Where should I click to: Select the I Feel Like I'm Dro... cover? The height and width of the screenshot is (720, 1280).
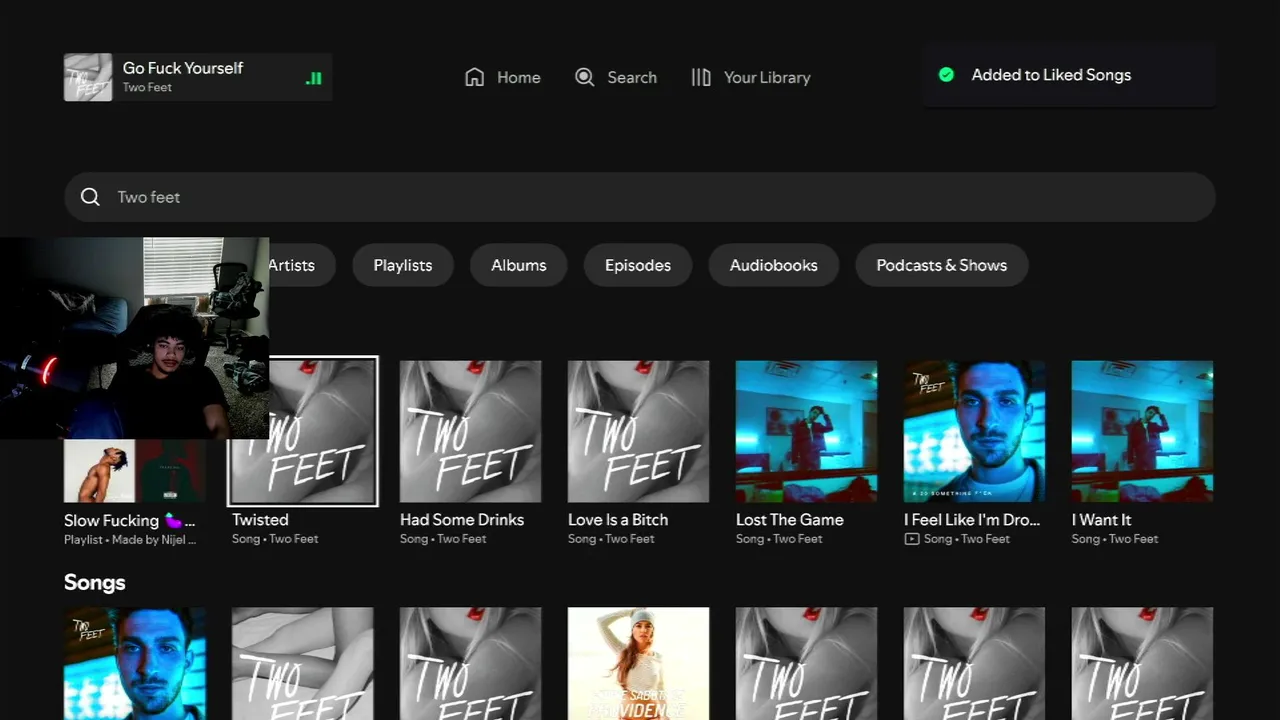click(x=975, y=431)
